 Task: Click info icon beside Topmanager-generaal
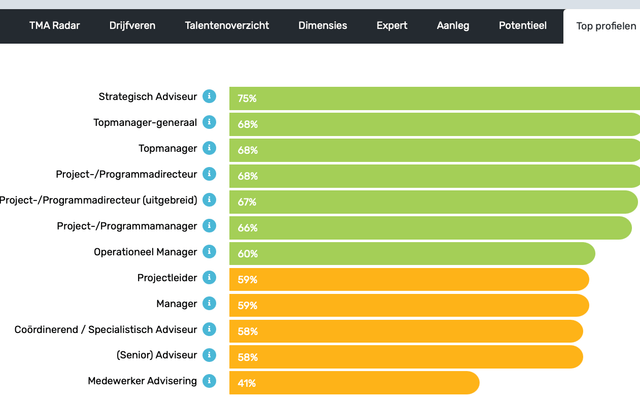[x=209, y=122]
